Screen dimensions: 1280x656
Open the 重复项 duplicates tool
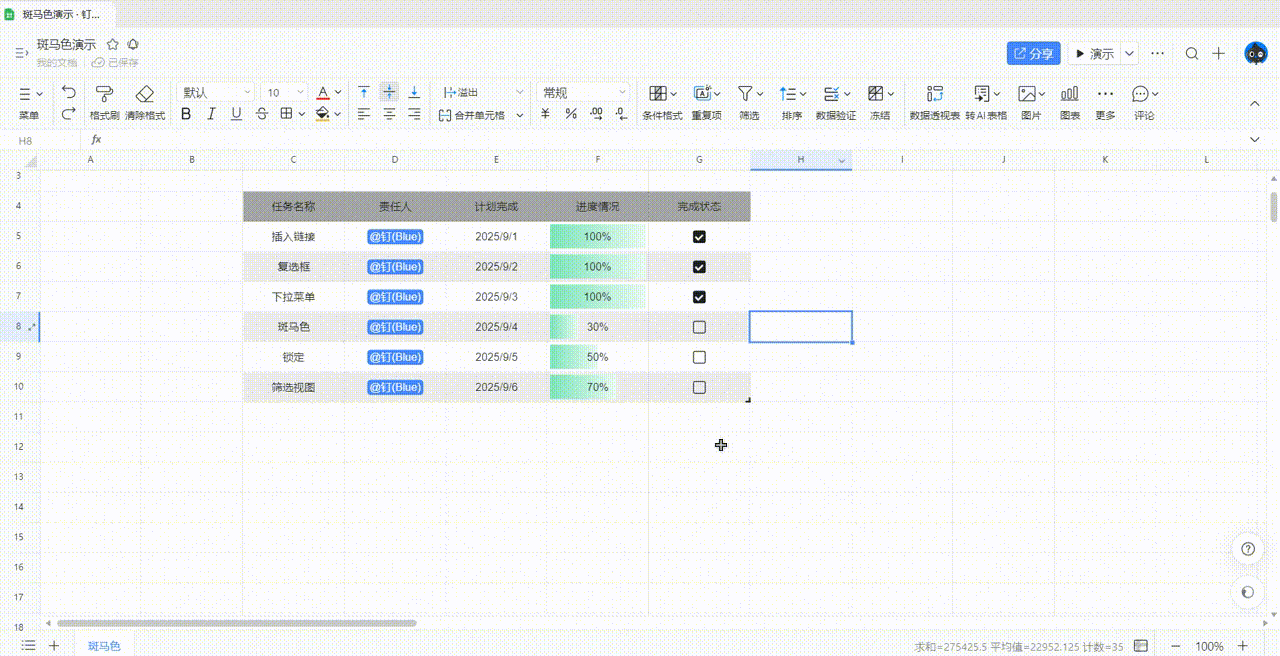706,103
